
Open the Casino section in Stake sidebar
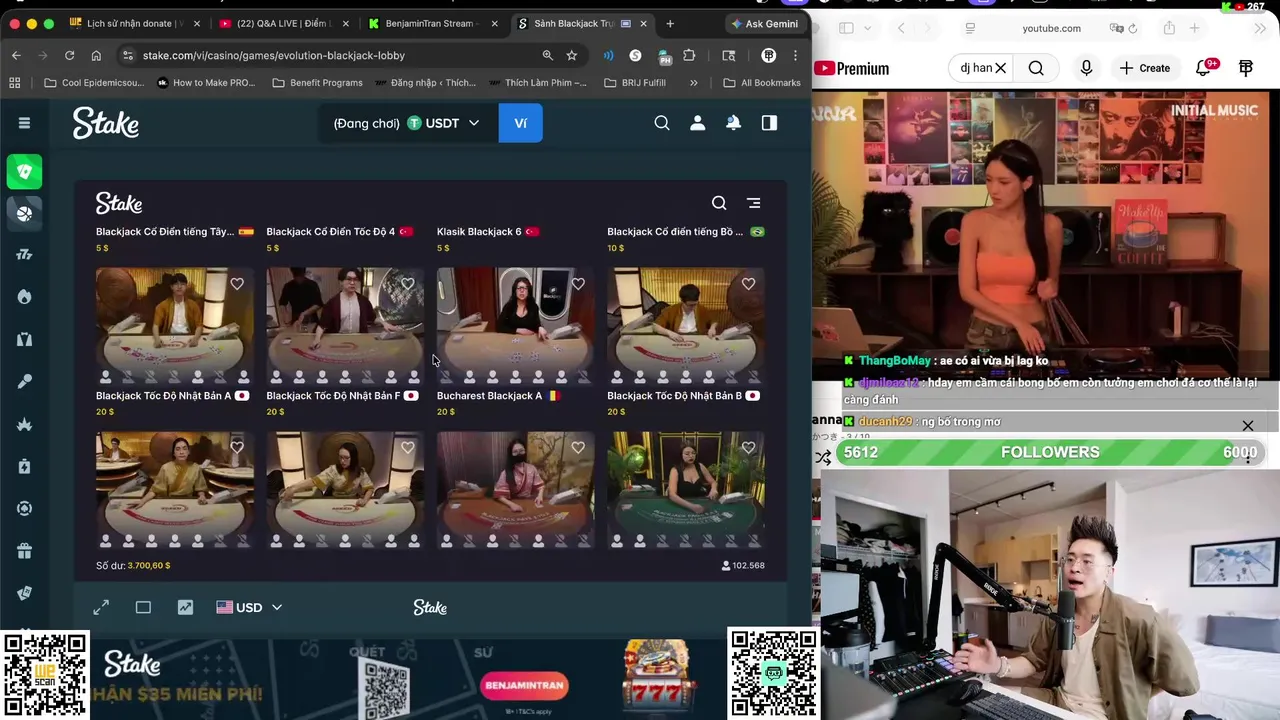[25, 171]
